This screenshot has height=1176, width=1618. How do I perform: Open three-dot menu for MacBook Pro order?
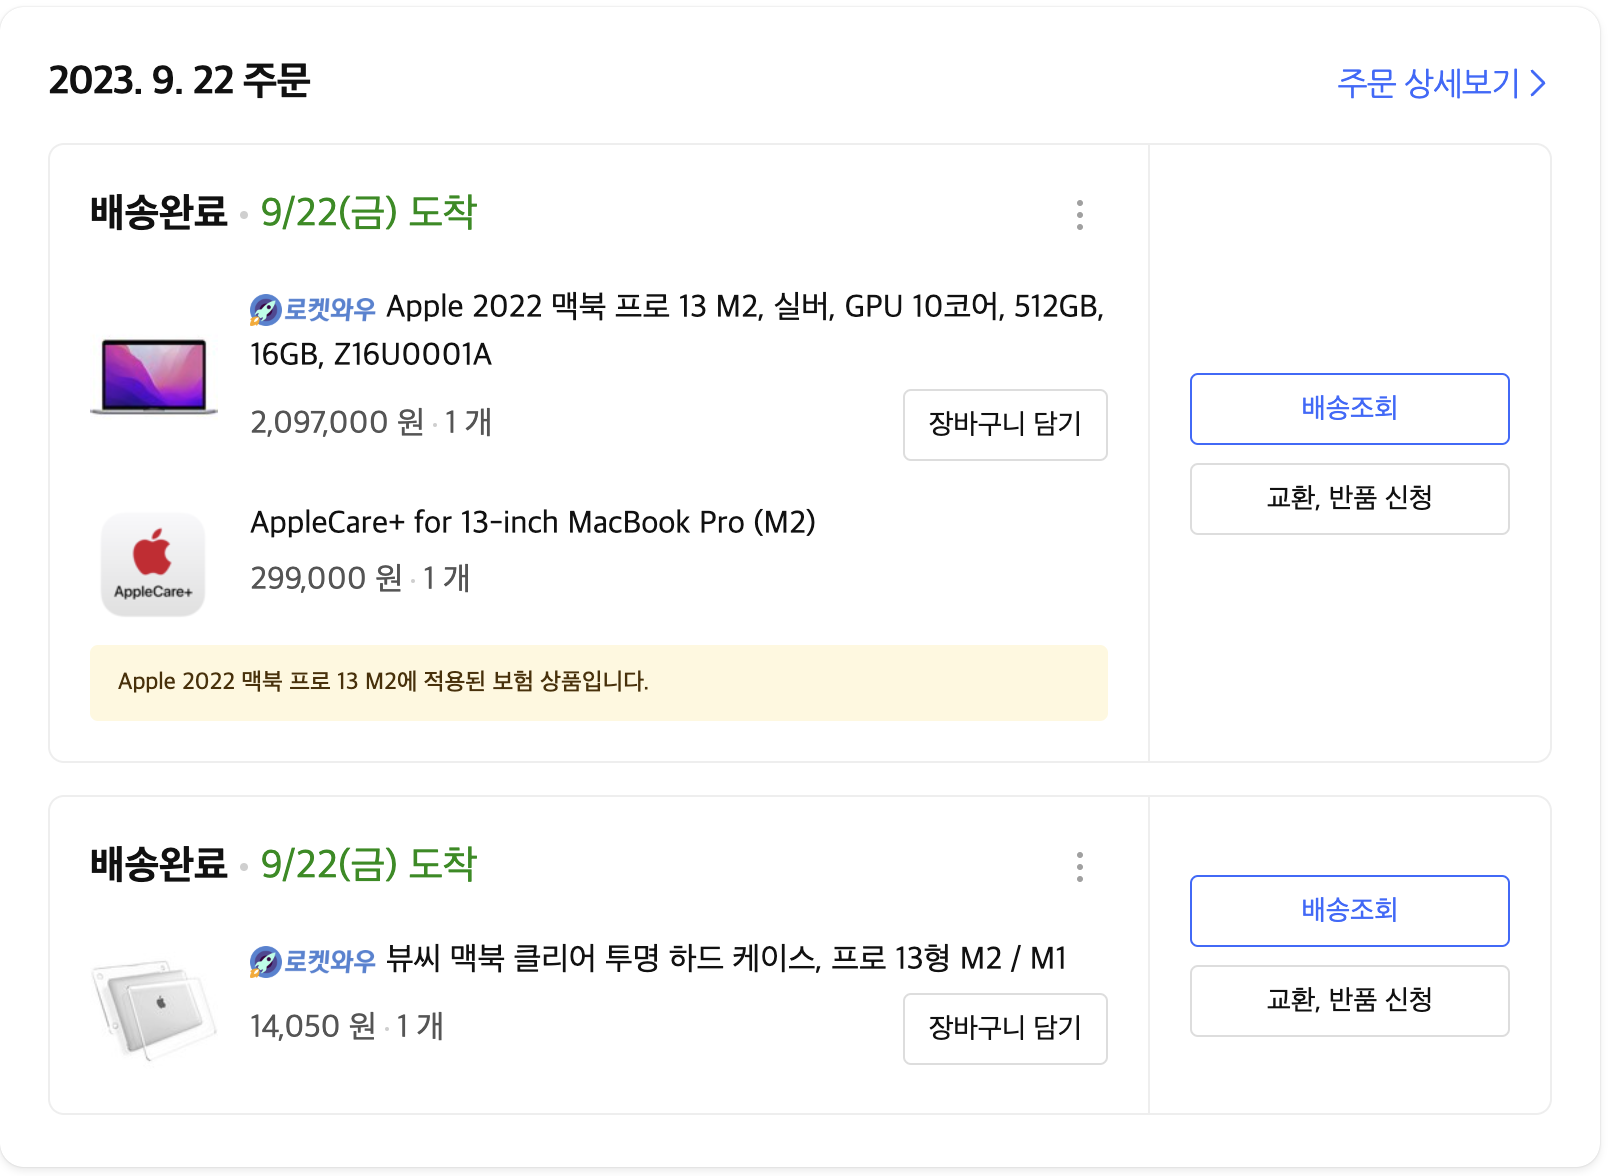[x=1080, y=215]
